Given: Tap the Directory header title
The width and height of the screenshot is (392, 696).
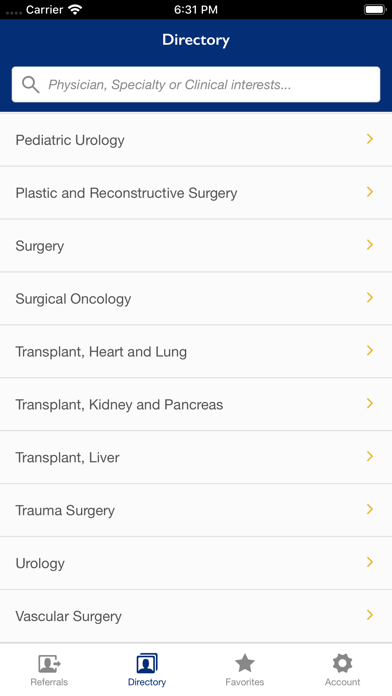Looking at the screenshot, I should (196, 40).
